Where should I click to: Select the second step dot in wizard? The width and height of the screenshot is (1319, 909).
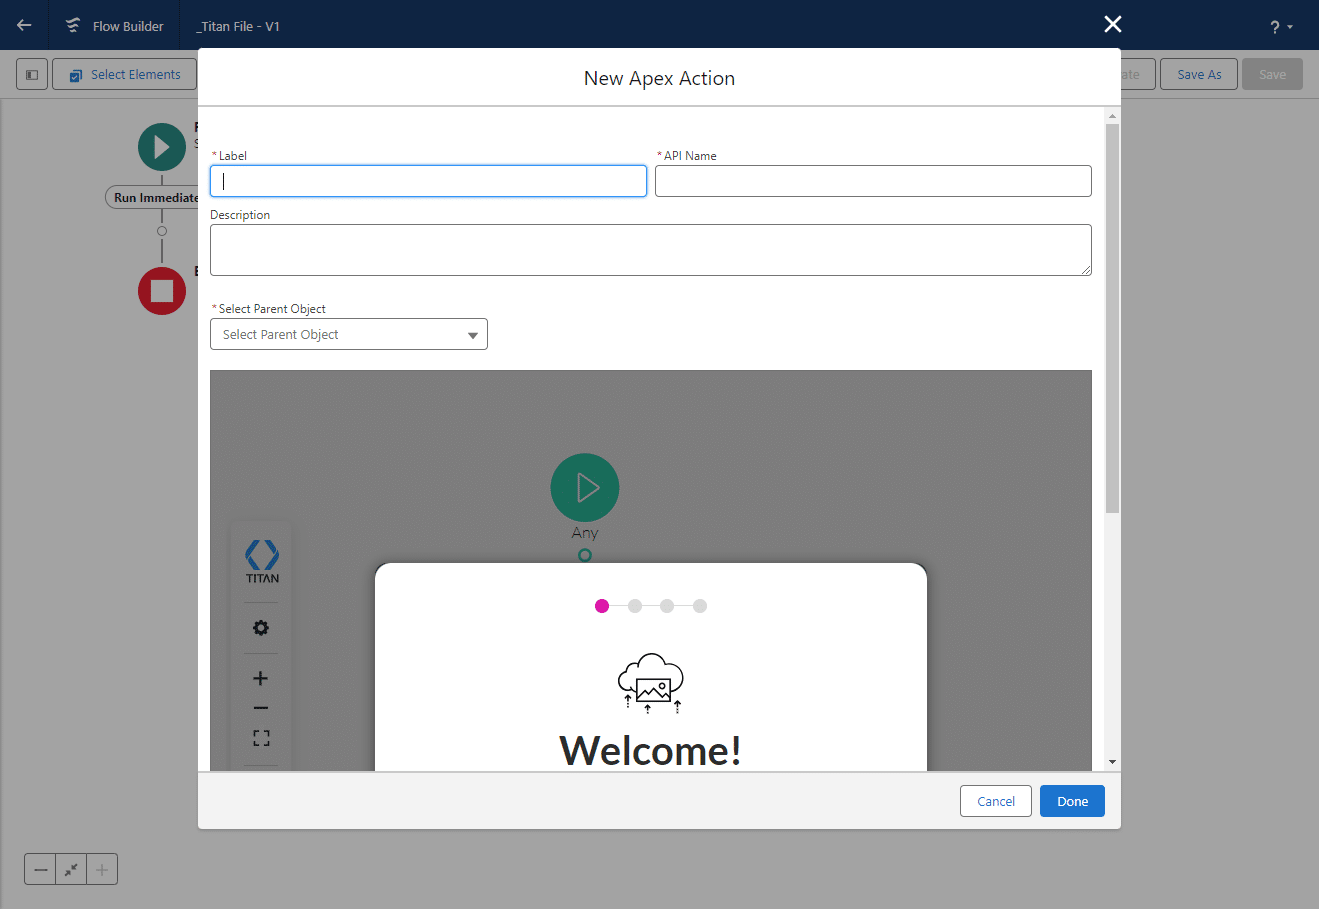(x=635, y=606)
